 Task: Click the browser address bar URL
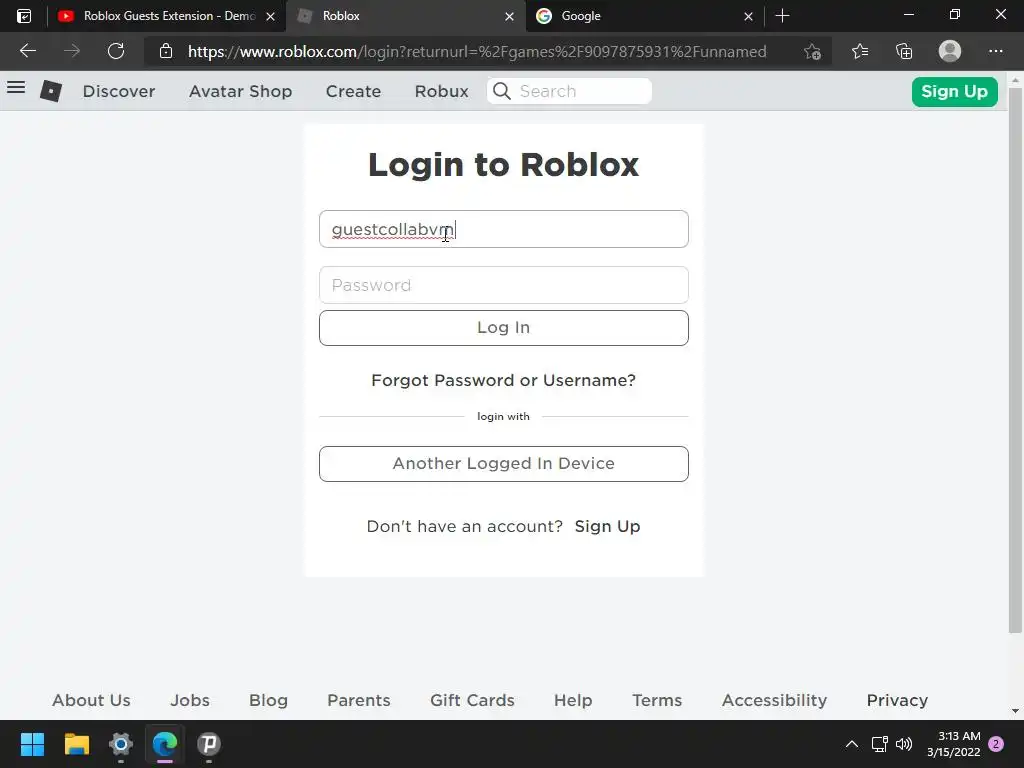click(x=477, y=52)
